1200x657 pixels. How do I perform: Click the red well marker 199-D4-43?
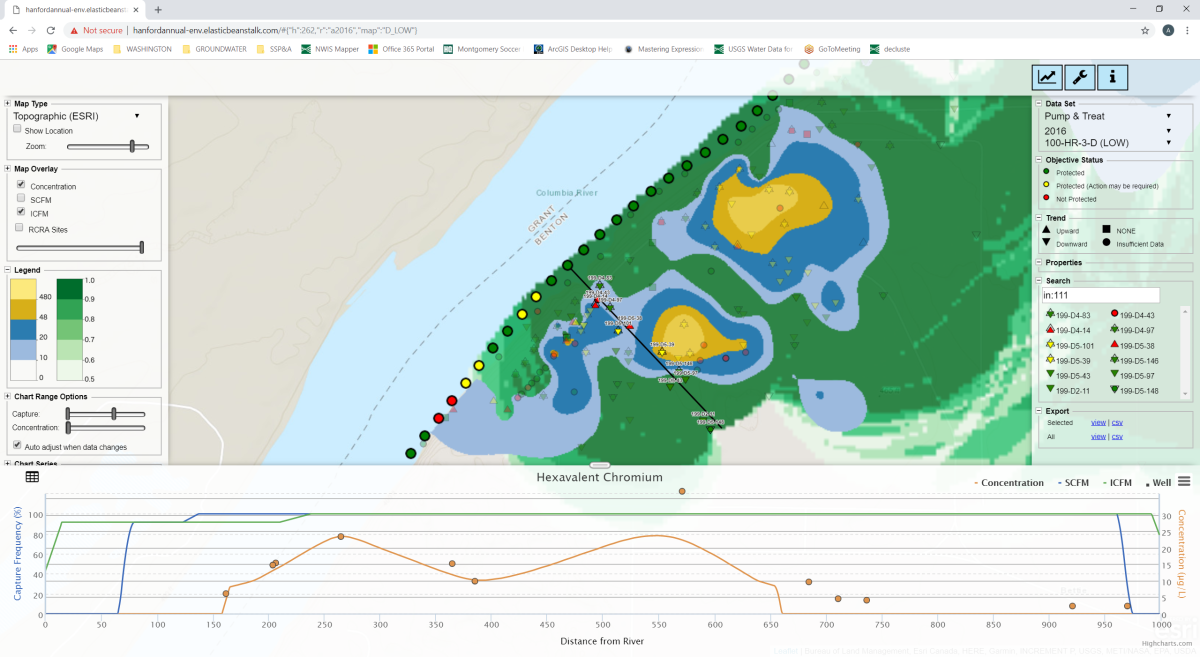pos(1115,315)
